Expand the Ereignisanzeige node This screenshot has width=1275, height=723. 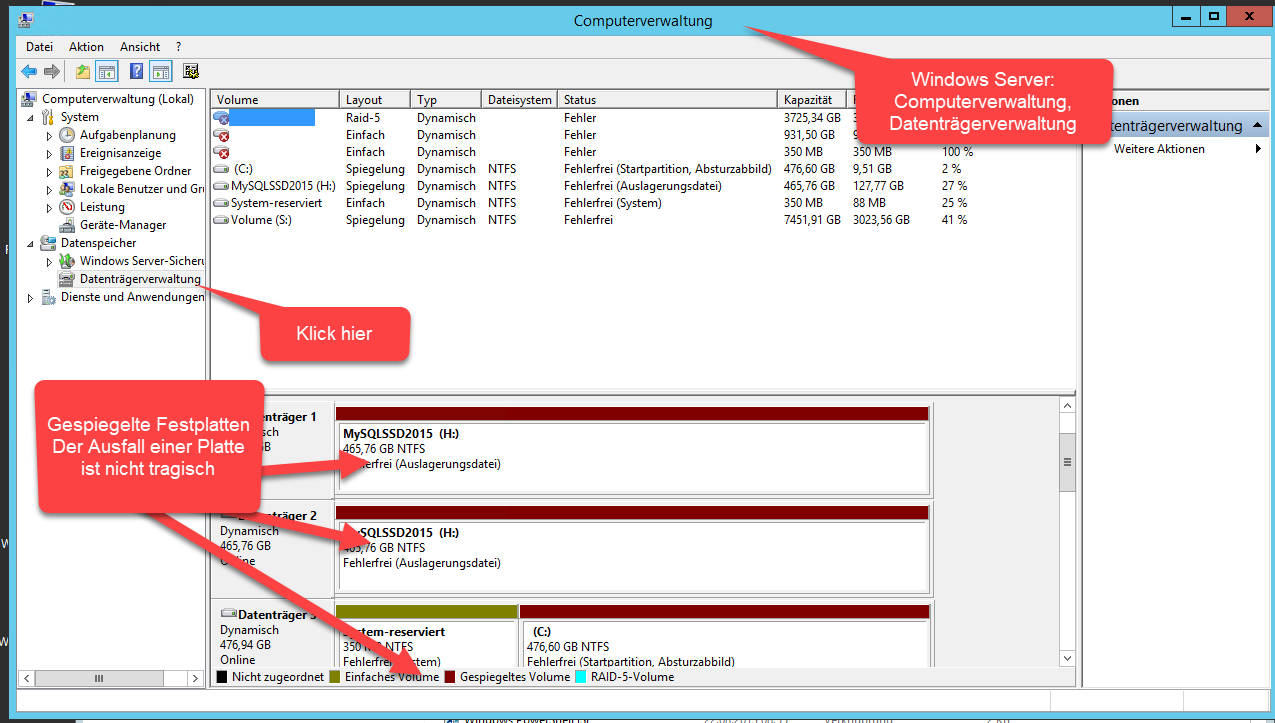pyautogui.click(x=50, y=154)
